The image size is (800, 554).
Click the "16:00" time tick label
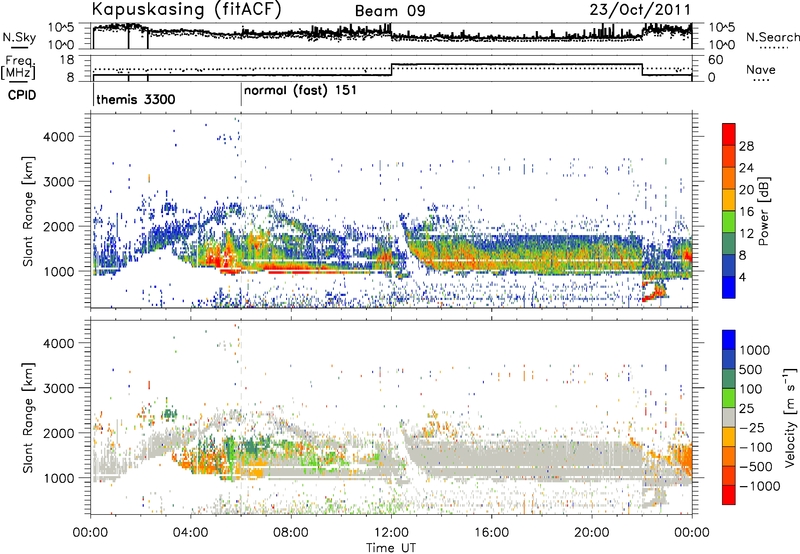tap(491, 533)
